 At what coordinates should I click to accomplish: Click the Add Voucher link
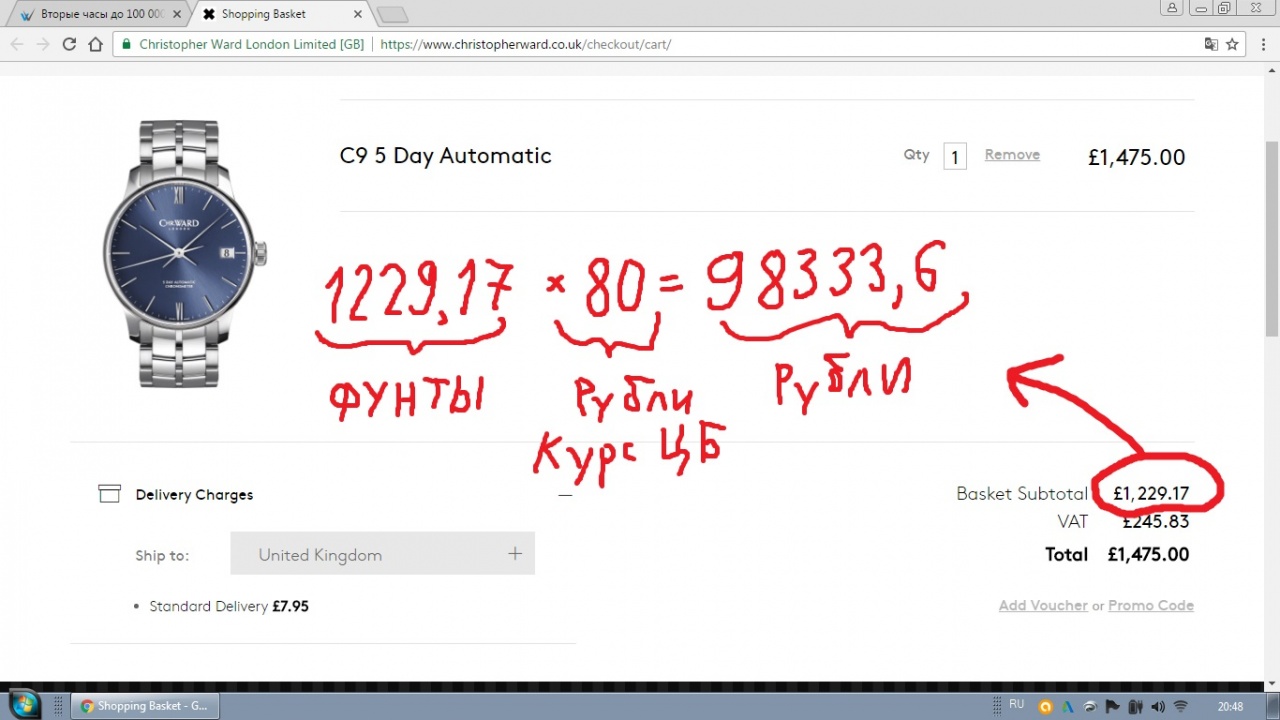(x=1042, y=606)
